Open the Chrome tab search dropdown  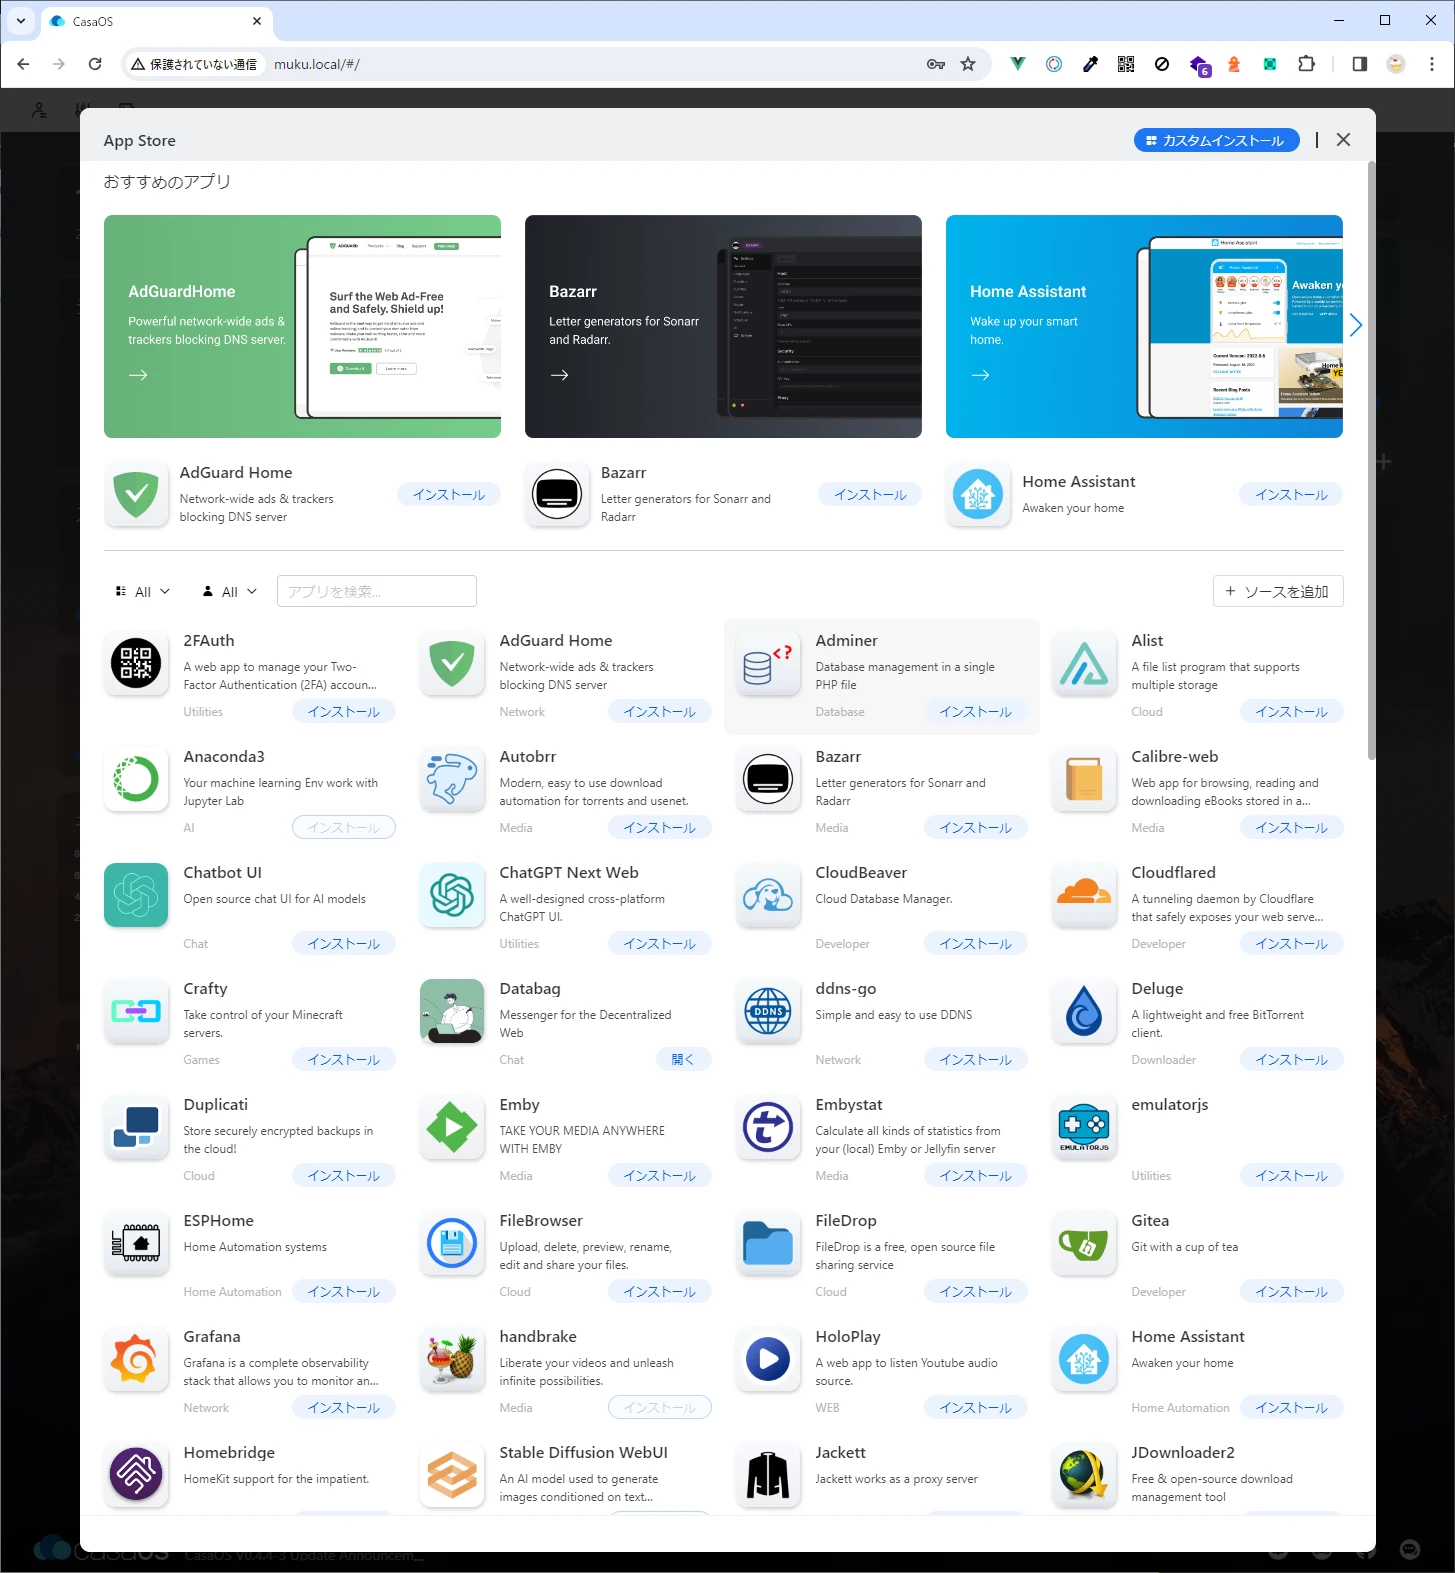point(20,21)
